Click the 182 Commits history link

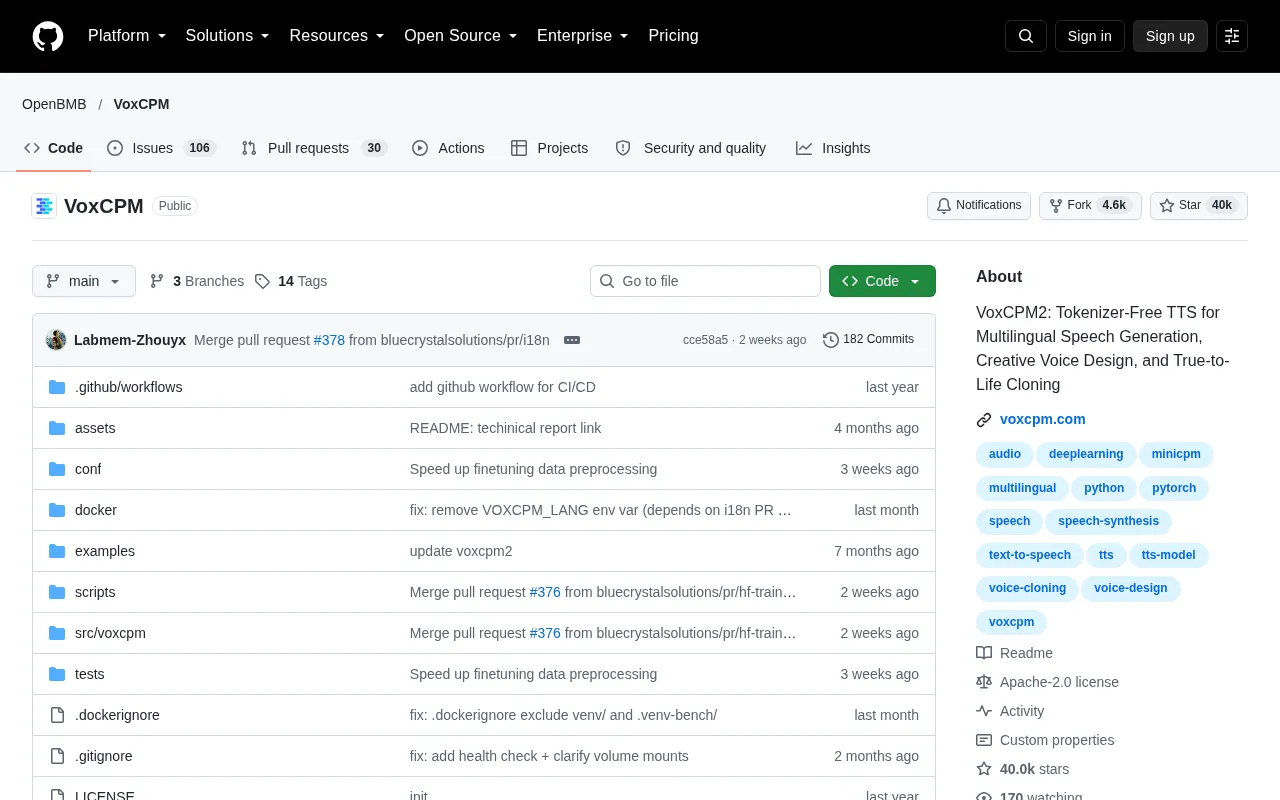pos(868,340)
